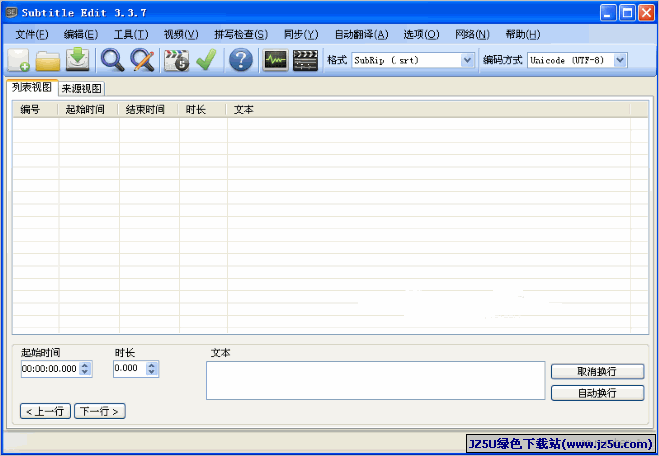The height and width of the screenshot is (456, 659).
Task: Open Visual Sync clapperboard icon
Action: (x=177, y=60)
